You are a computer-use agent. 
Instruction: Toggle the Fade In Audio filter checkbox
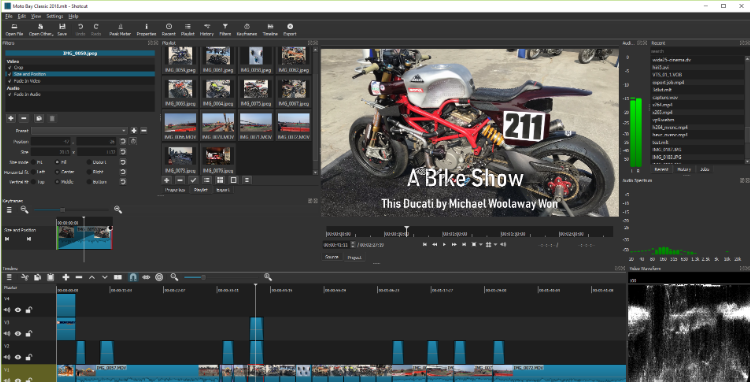pos(10,95)
